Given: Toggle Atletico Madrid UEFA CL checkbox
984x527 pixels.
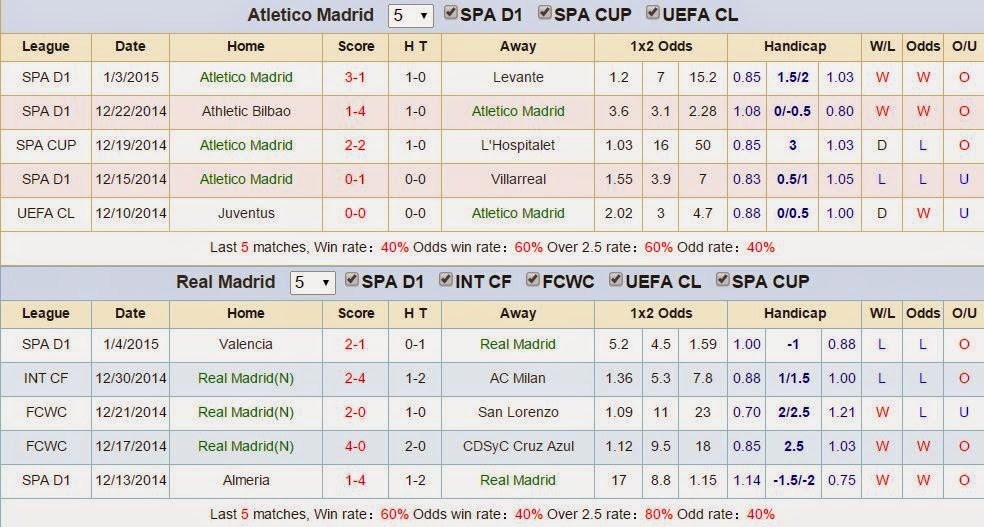Looking at the screenshot, I should [x=654, y=14].
